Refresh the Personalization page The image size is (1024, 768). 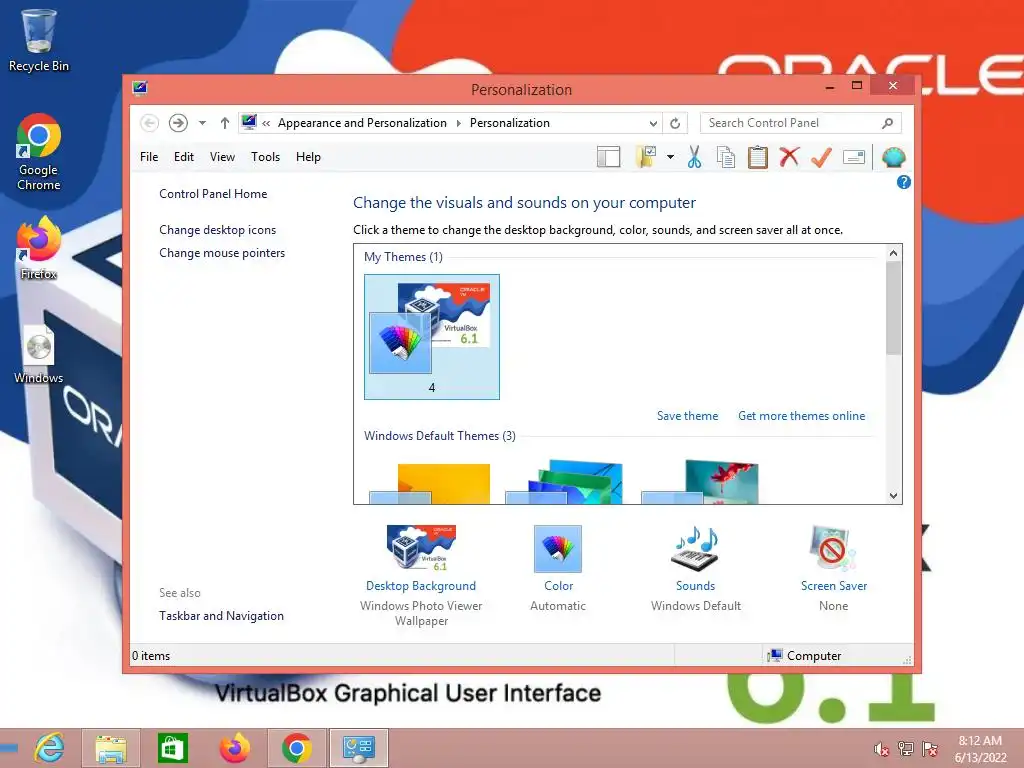(675, 123)
